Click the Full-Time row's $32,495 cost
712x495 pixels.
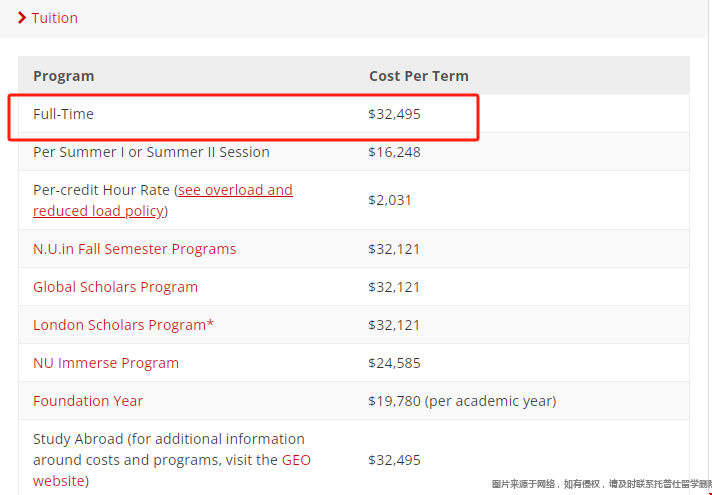point(394,114)
